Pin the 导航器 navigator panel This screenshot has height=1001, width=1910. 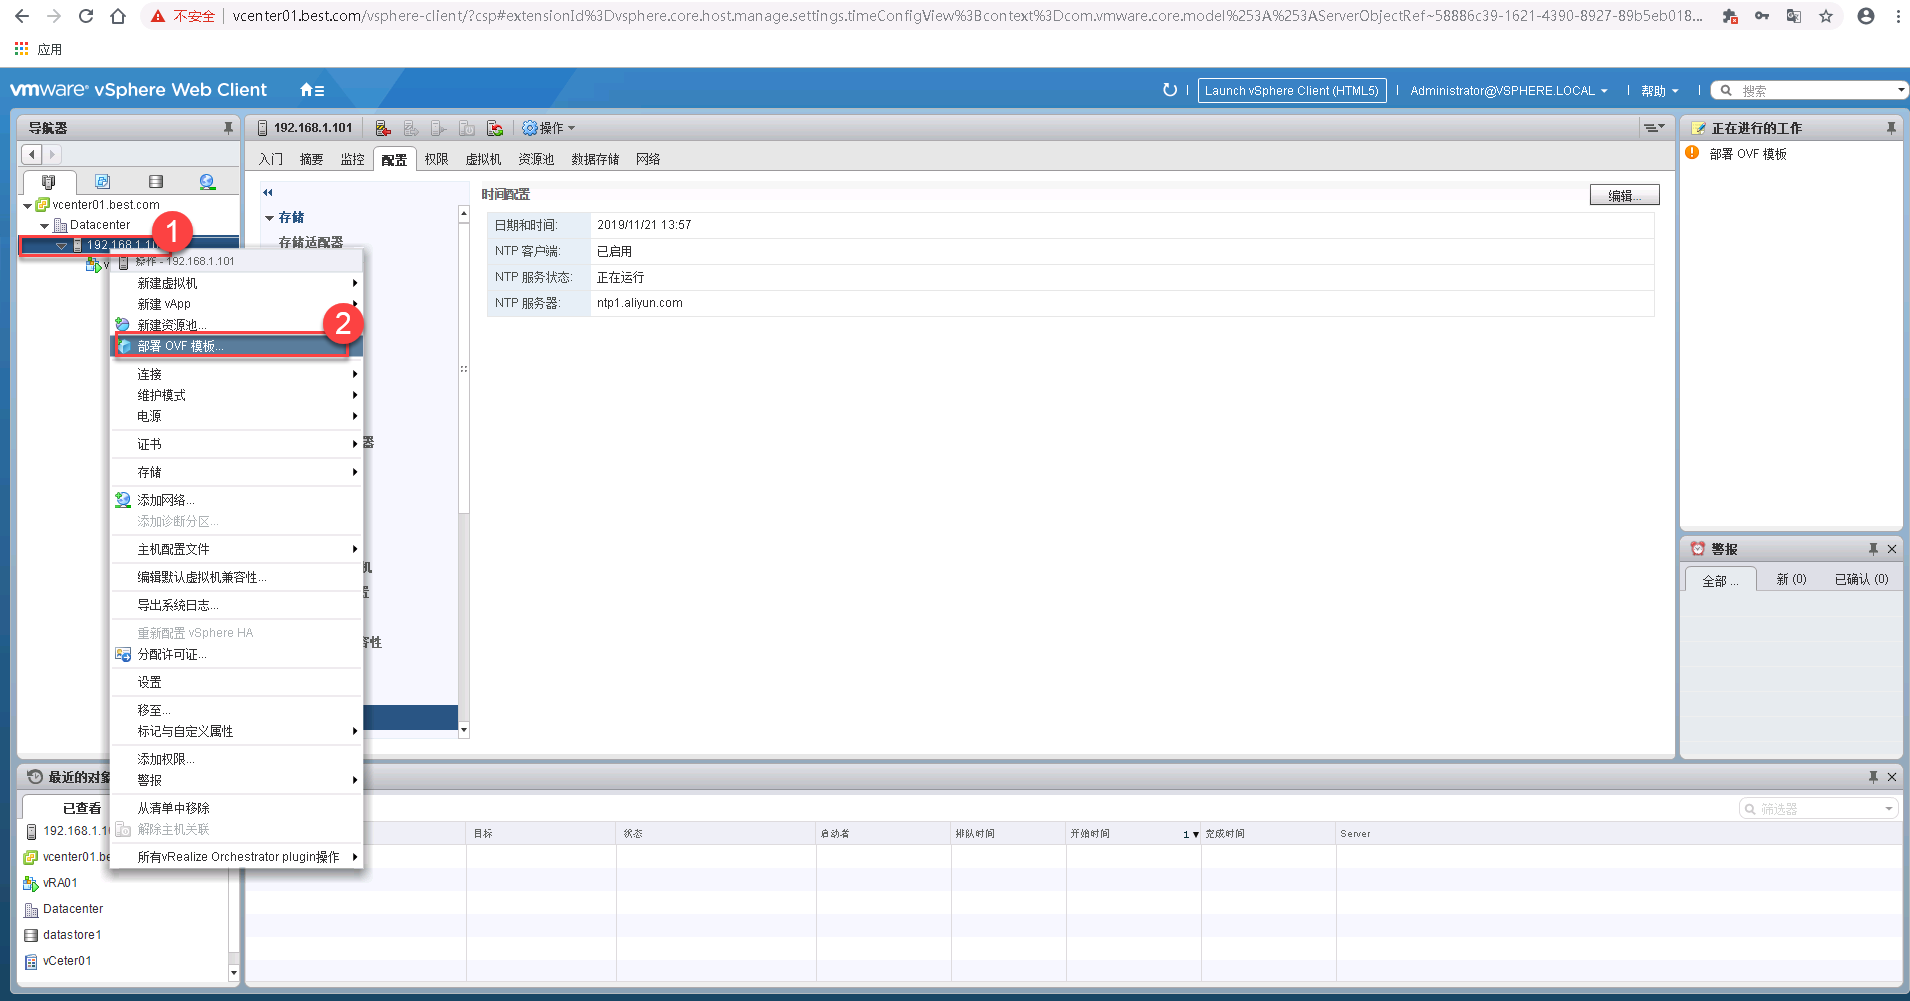(228, 128)
